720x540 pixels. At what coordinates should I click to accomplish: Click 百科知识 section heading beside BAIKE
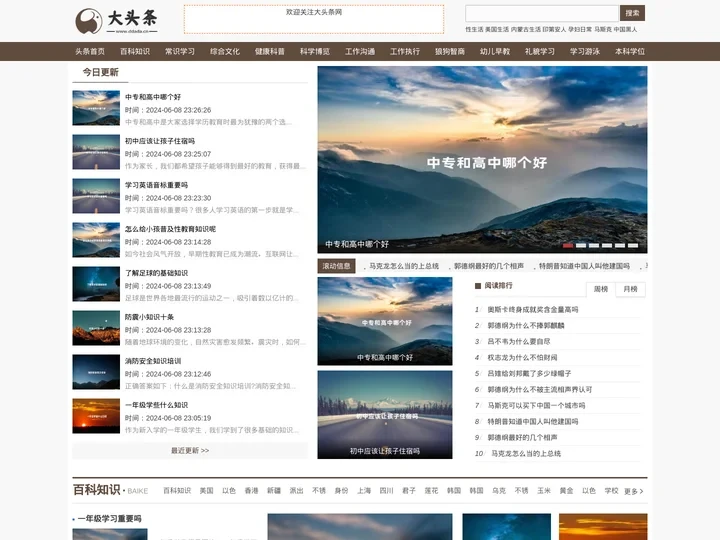pos(96,490)
